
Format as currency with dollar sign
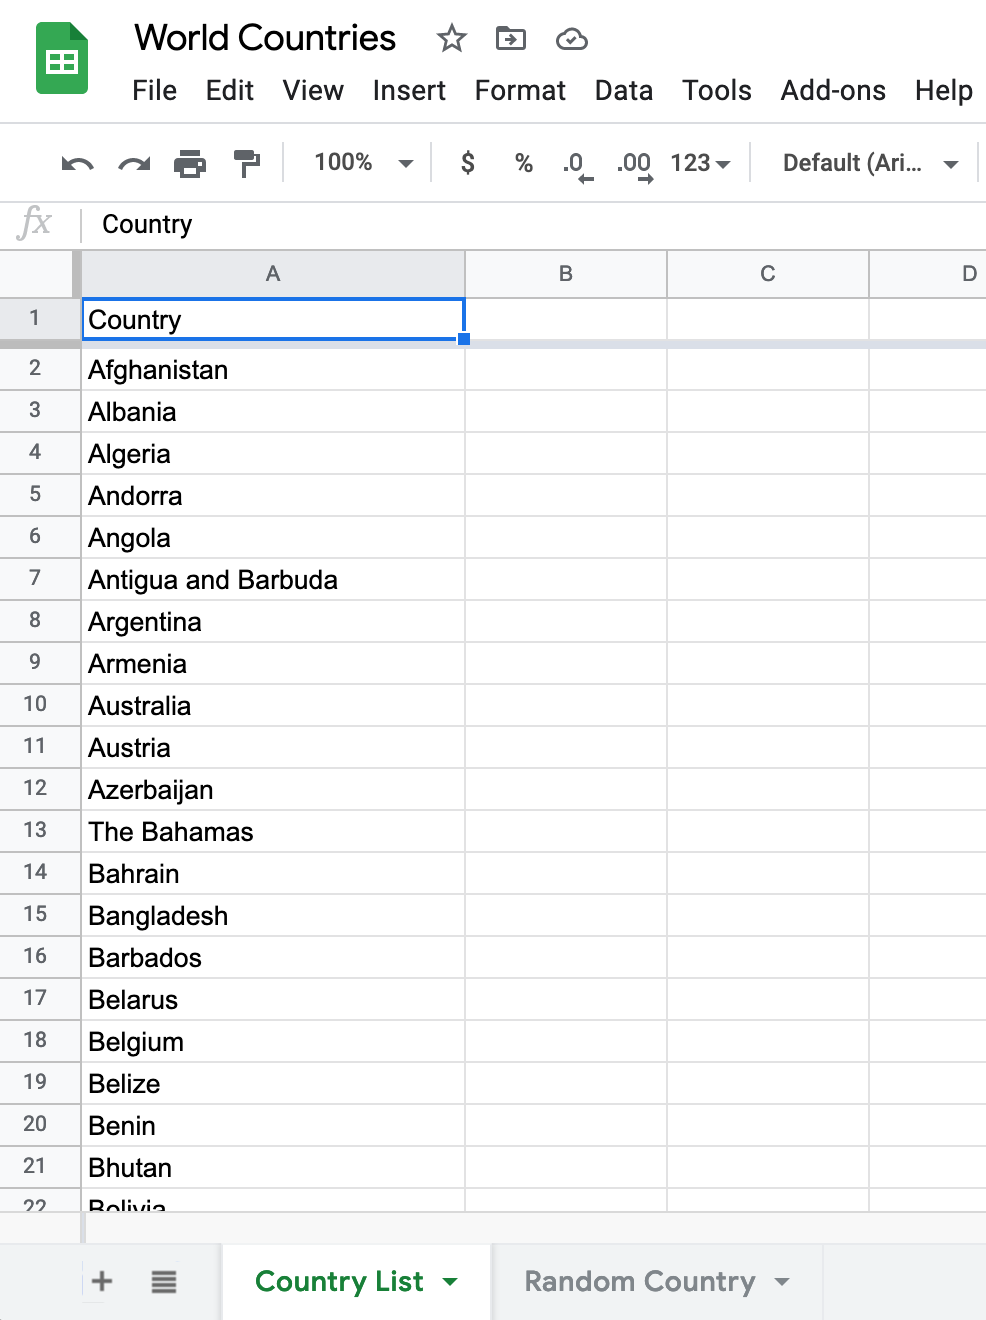(x=467, y=163)
